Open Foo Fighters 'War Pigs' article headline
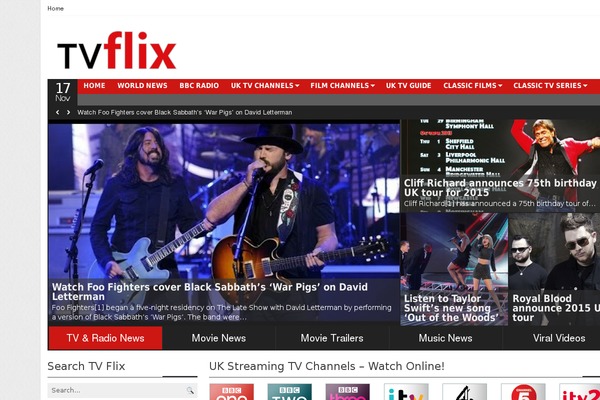This screenshot has height=400, width=600. click(210, 292)
